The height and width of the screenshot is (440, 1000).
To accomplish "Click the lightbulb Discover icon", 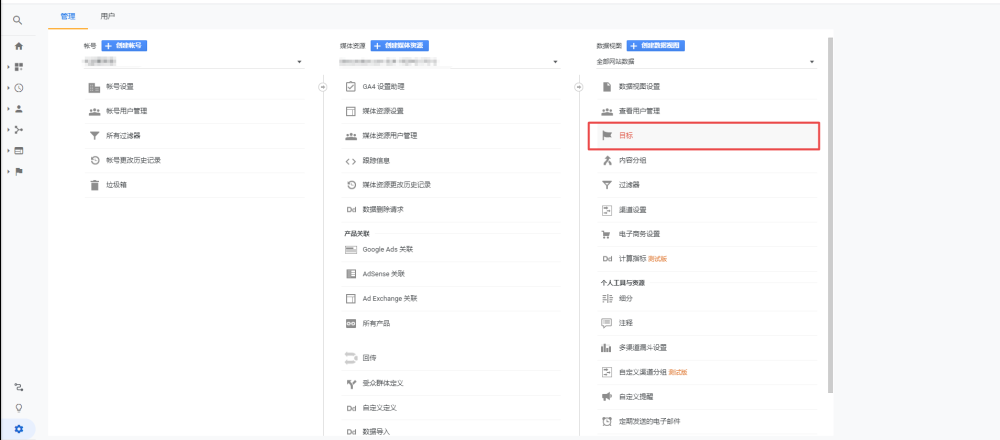I will click(x=18, y=408).
